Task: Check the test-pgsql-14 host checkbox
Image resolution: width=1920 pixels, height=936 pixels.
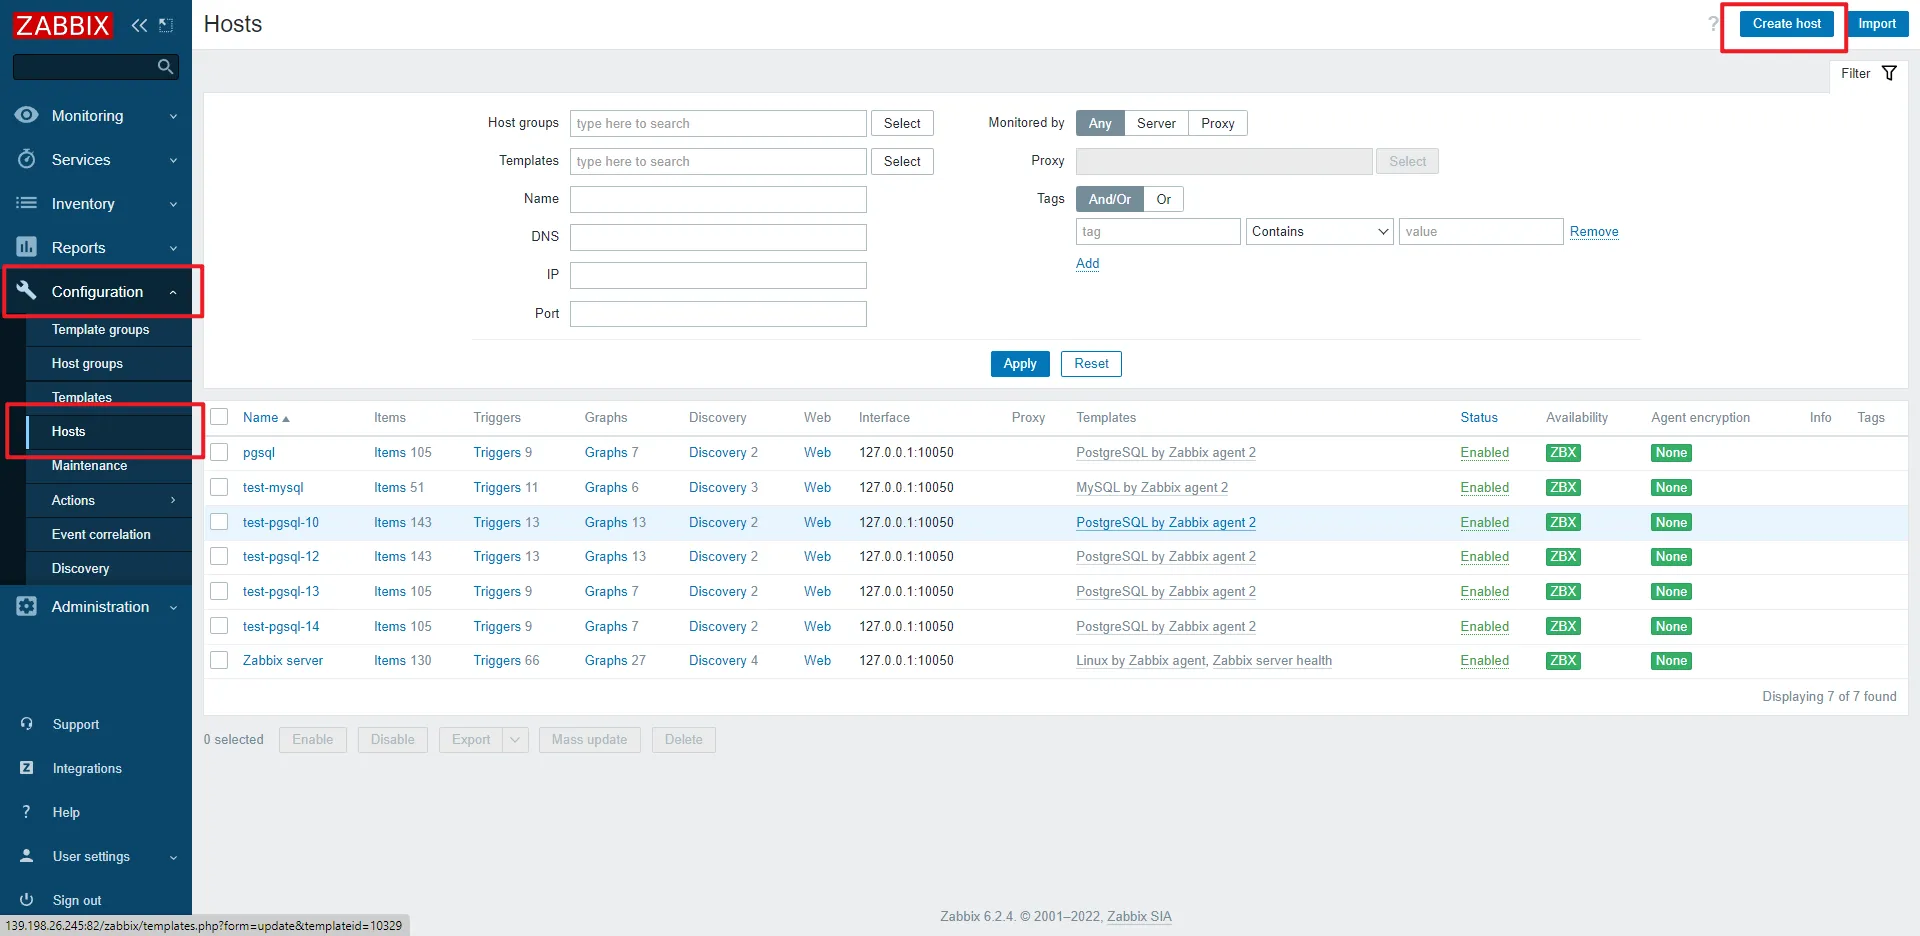Action: [220, 626]
